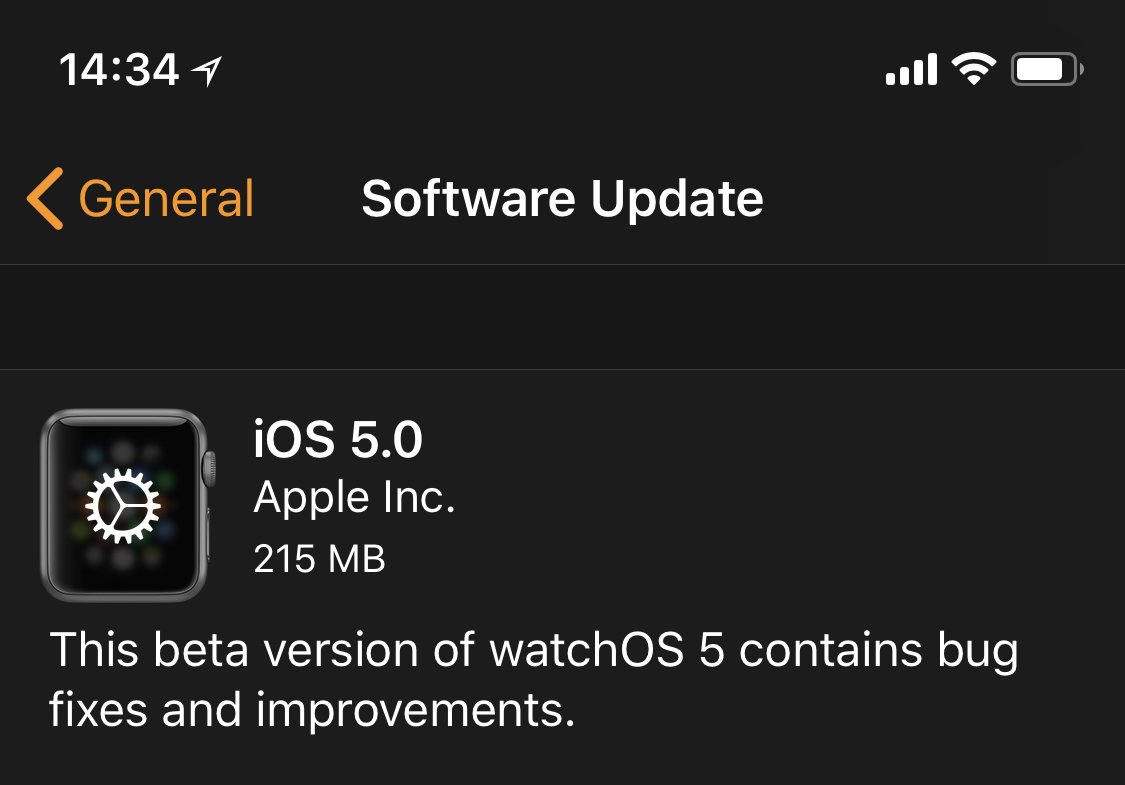Tap the cellular signal bars indicator
1125x785 pixels.
coord(910,70)
